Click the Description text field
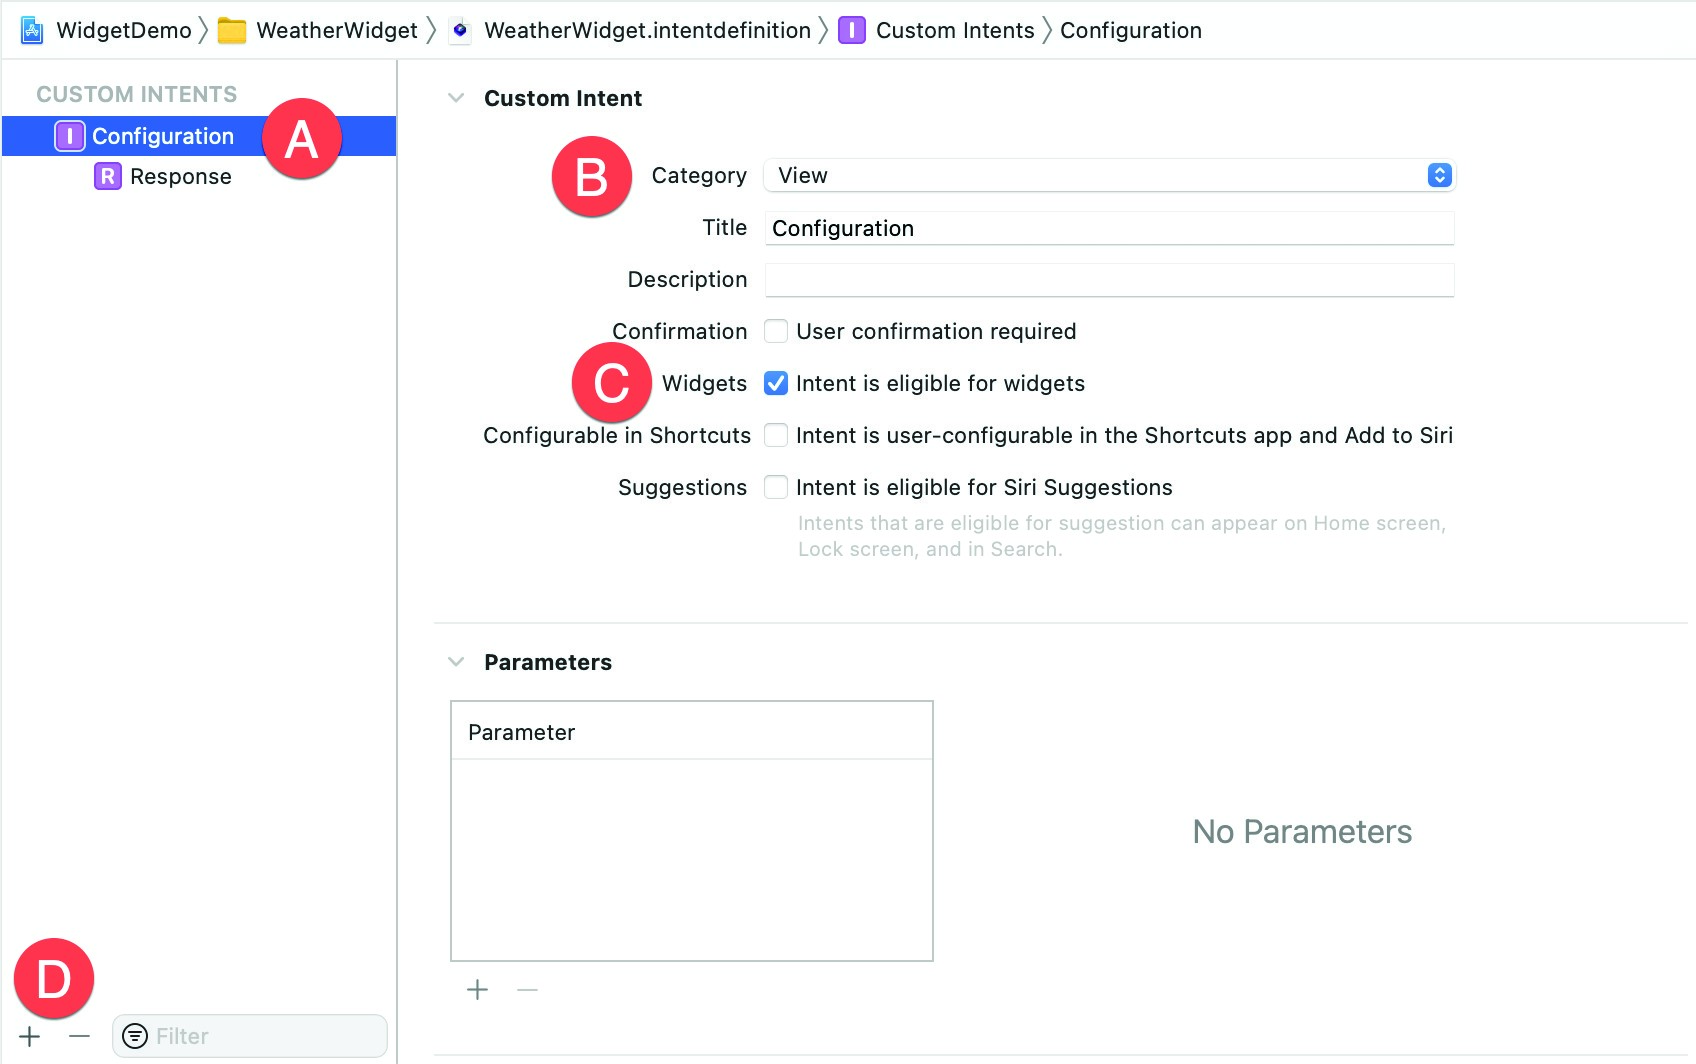Screen dimensions: 1696x1064 pos(1109,280)
